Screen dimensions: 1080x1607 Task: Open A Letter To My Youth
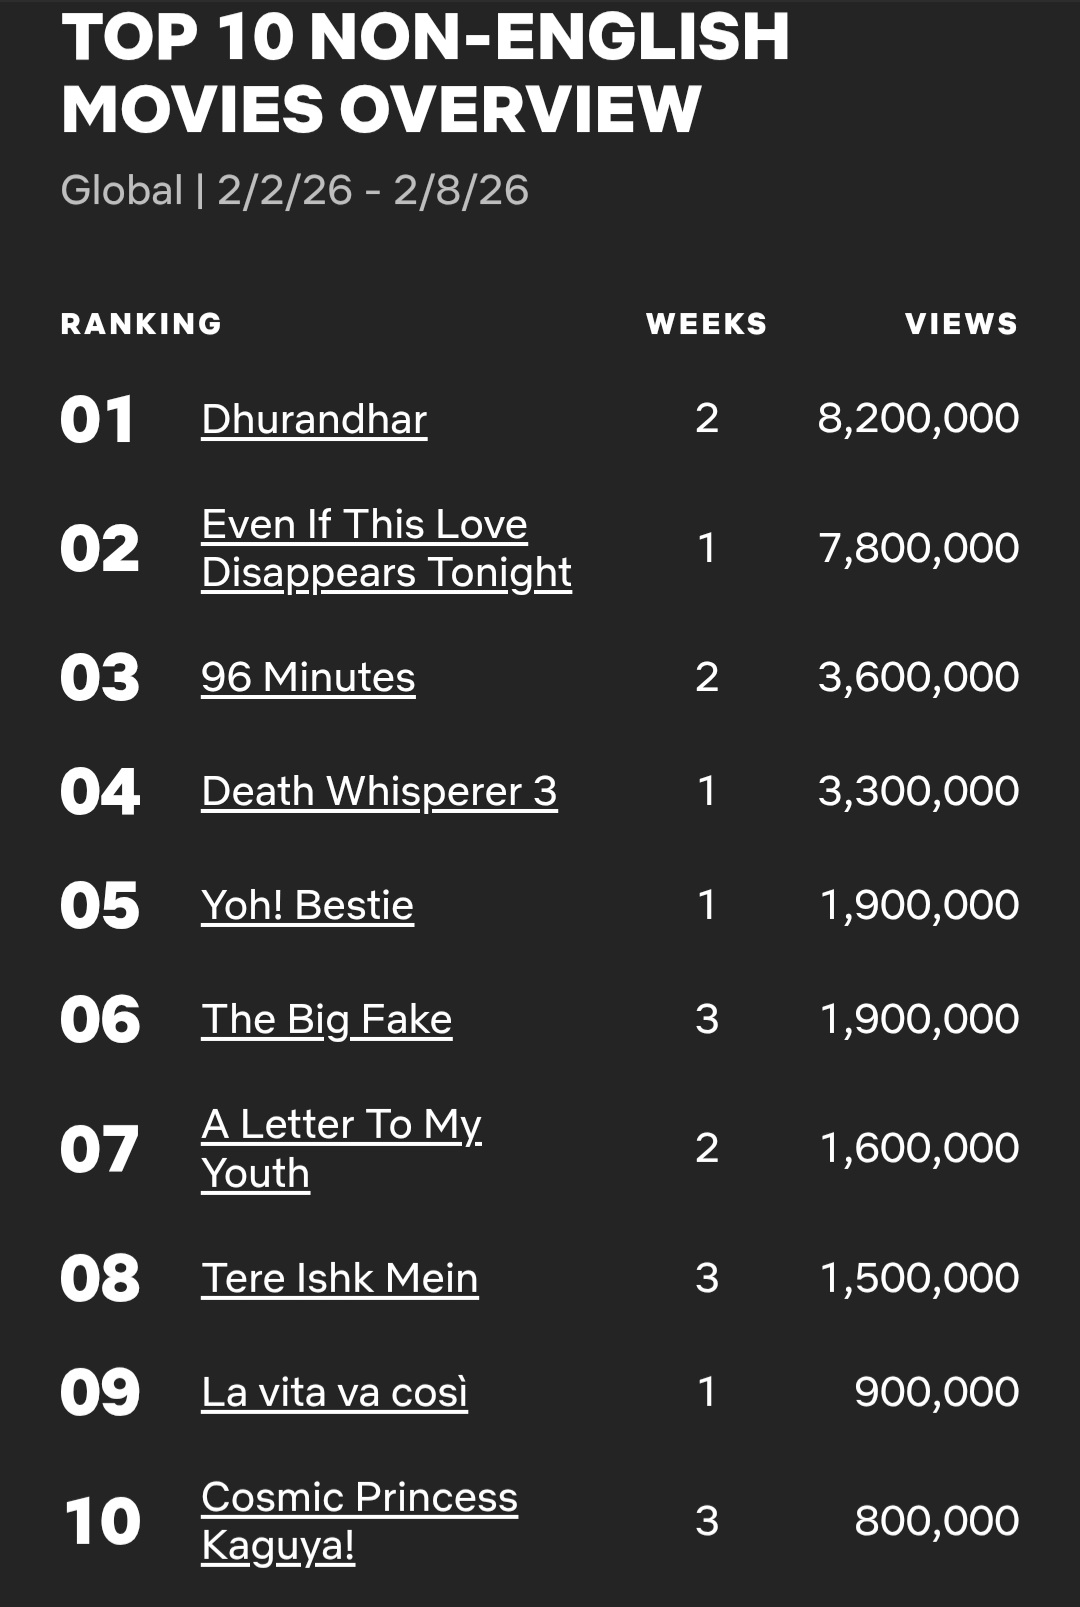pyautogui.click(x=341, y=1148)
